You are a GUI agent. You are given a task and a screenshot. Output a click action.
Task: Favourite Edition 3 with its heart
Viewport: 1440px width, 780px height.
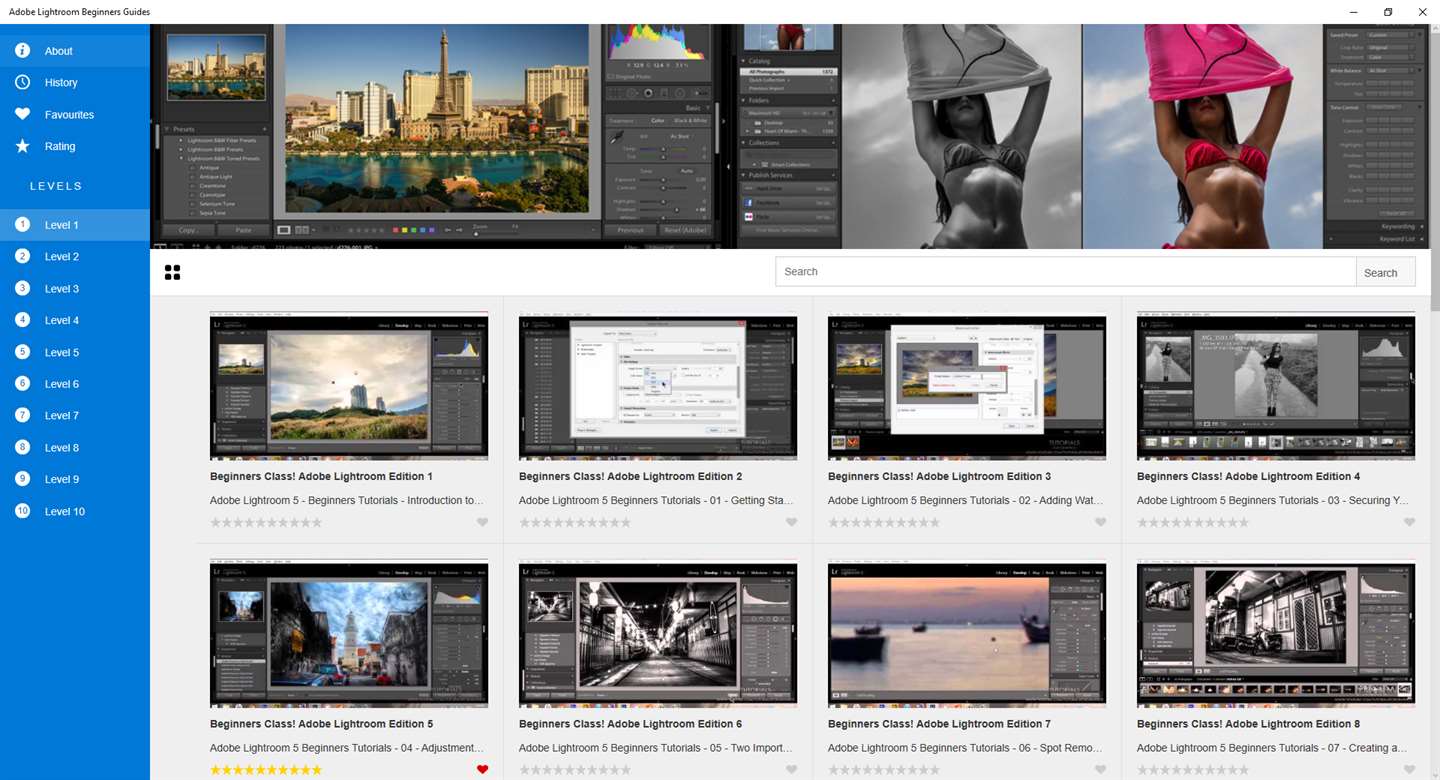click(1100, 522)
